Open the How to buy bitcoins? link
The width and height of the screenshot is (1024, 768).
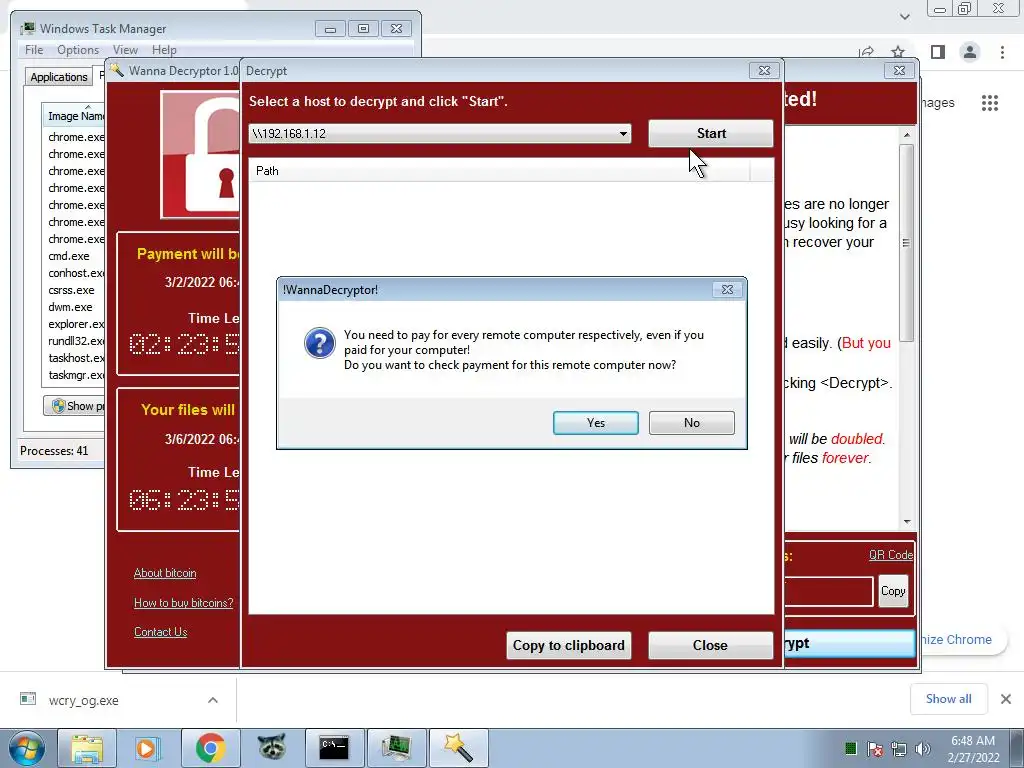click(x=183, y=603)
